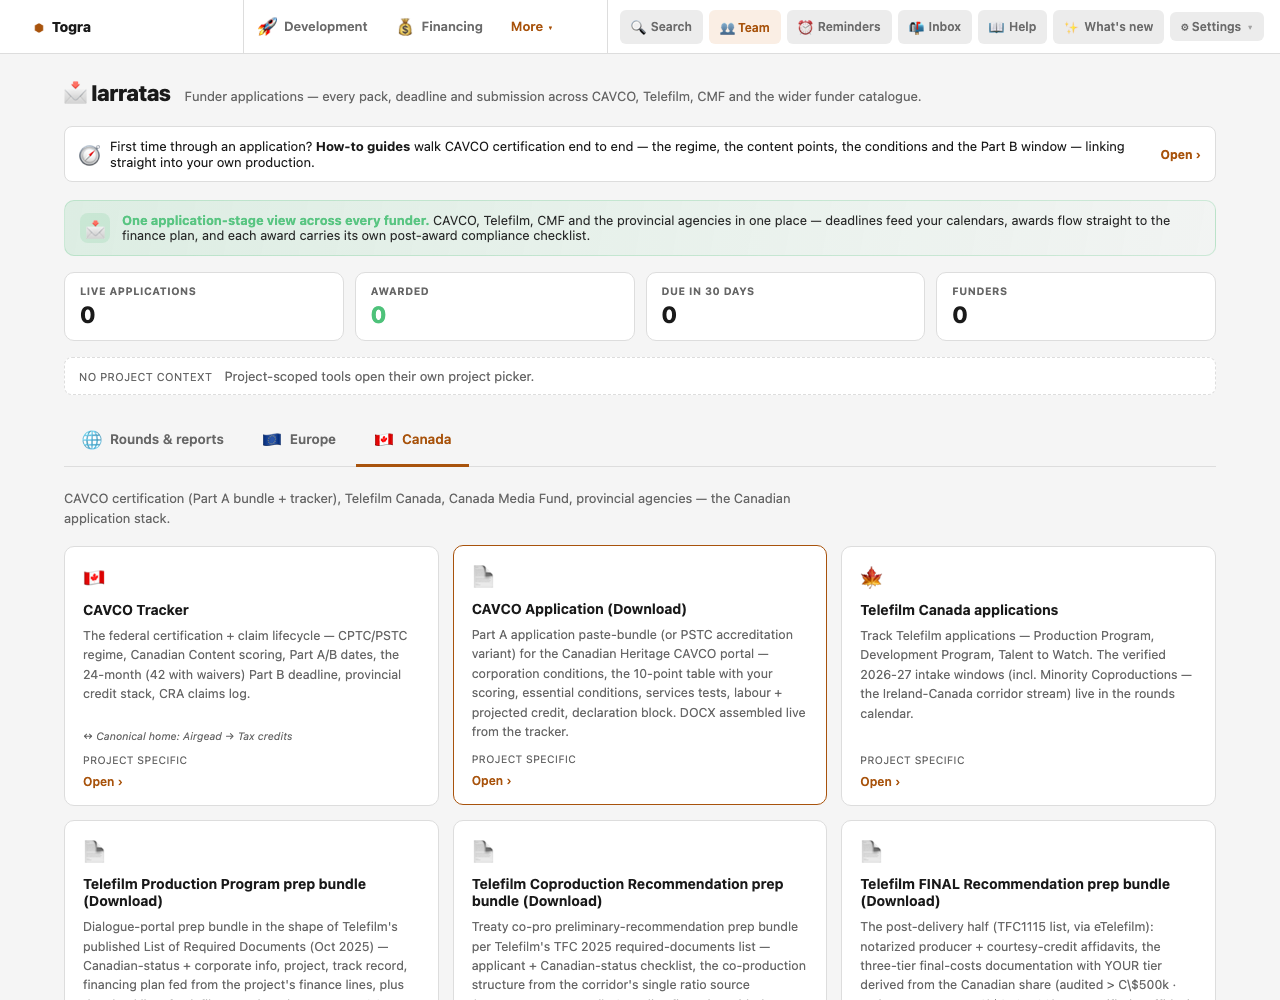Screen dimensions: 1280x1000
Task: Click the alarm clock Reminders icon
Action: [x=805, y=28]
